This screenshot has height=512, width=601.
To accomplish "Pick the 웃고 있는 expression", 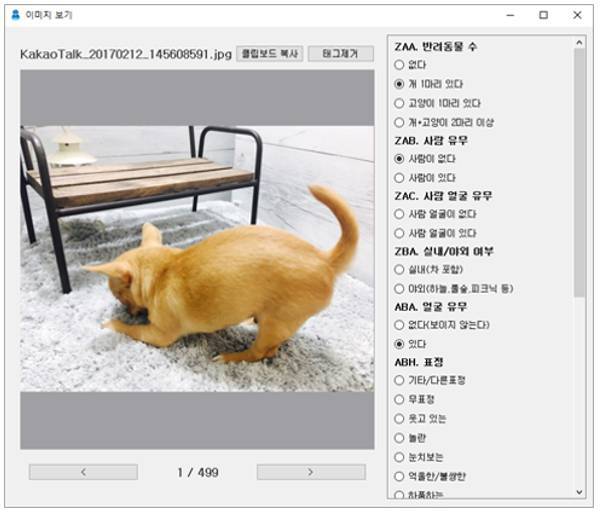I will (420, 418).
